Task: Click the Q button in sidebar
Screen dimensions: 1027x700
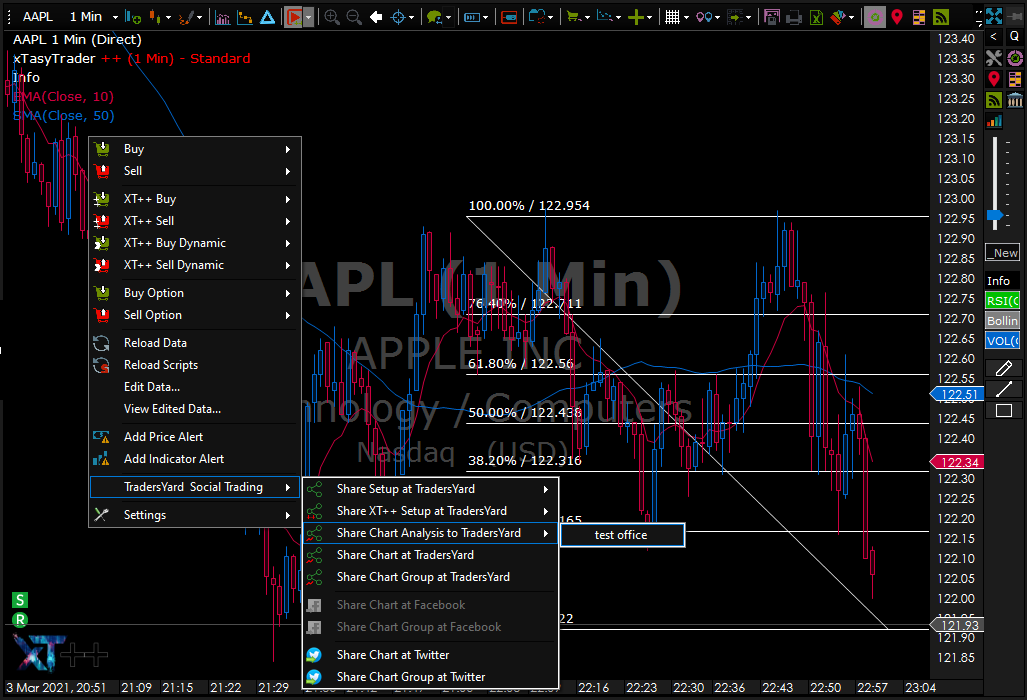Action: [1015, 37]
